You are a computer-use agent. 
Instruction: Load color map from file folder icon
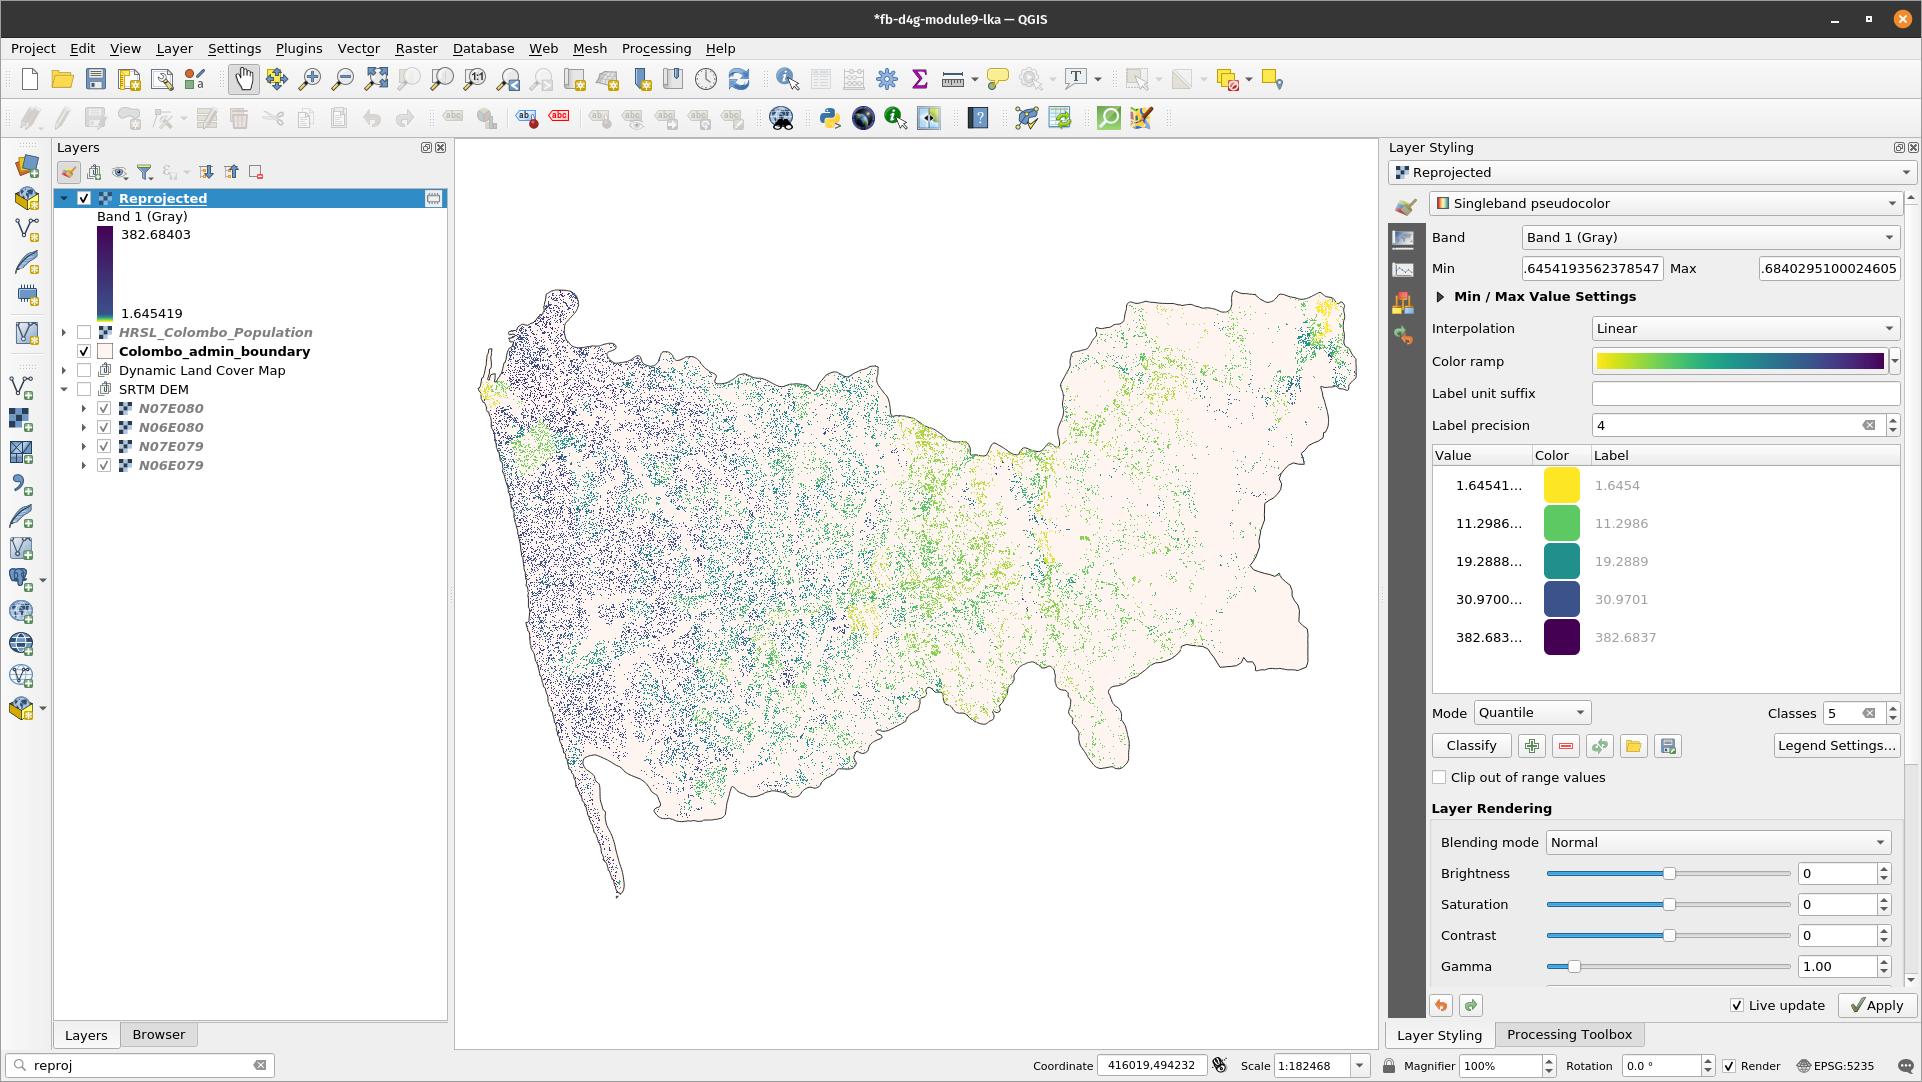1634,746
